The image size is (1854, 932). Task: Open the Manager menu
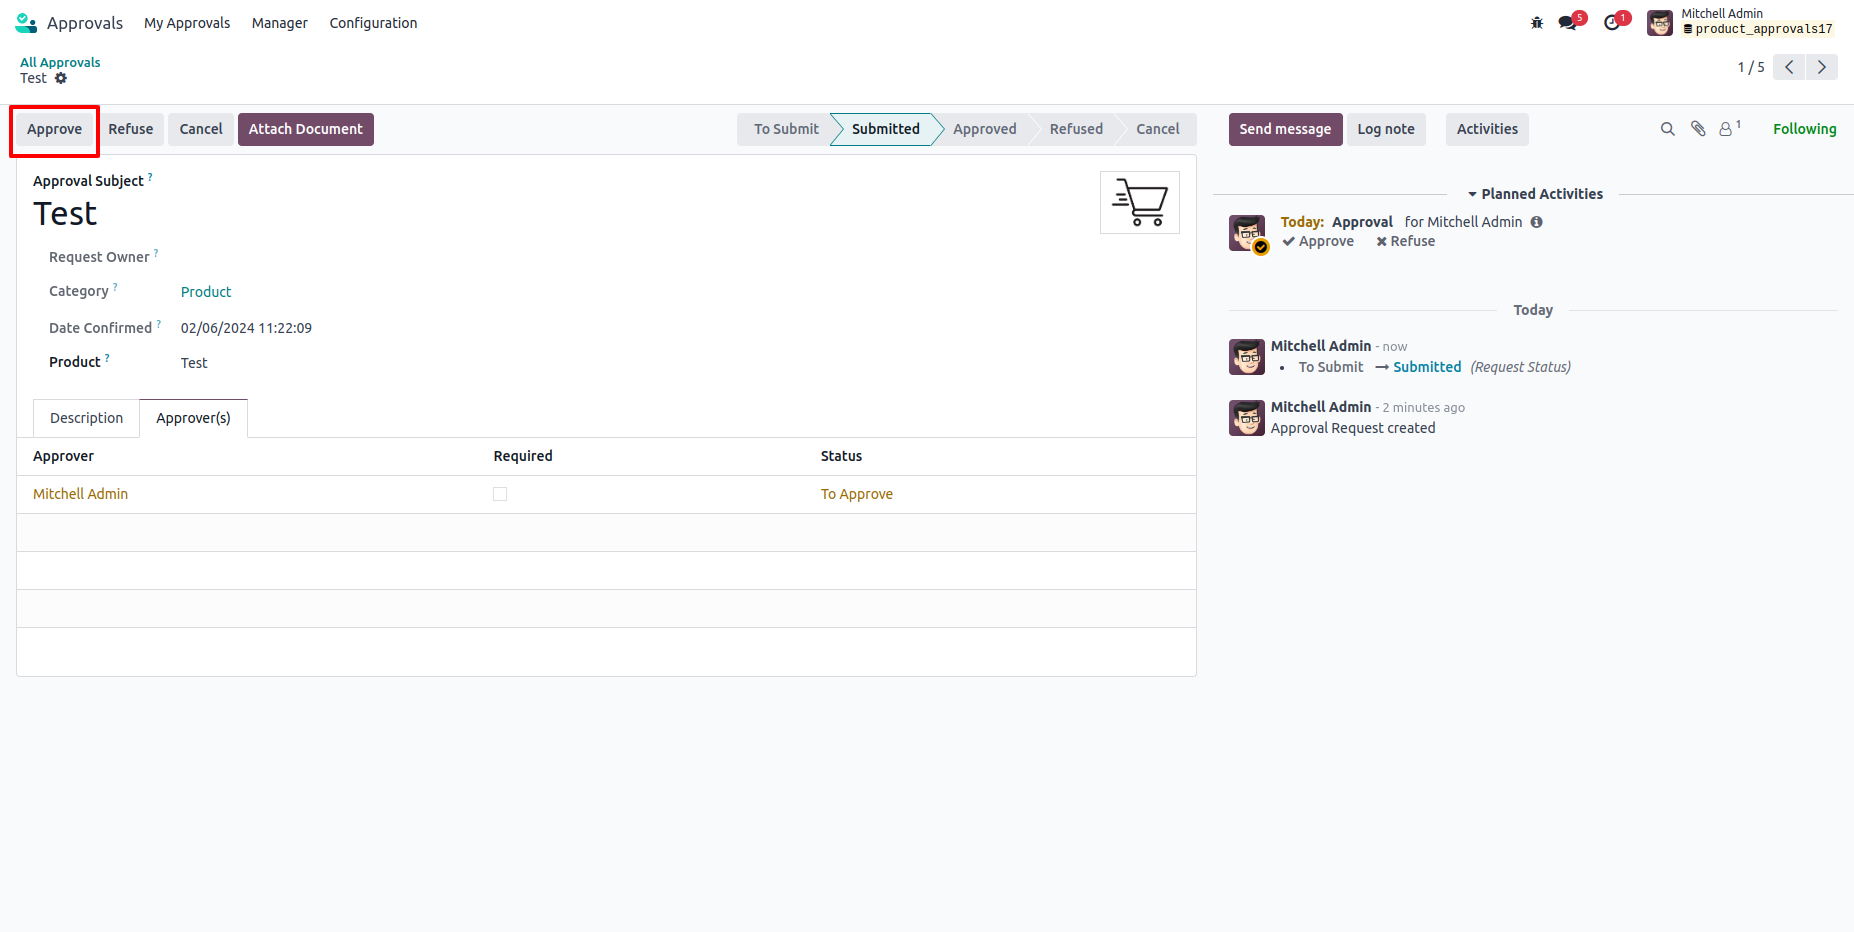point(280,23)
